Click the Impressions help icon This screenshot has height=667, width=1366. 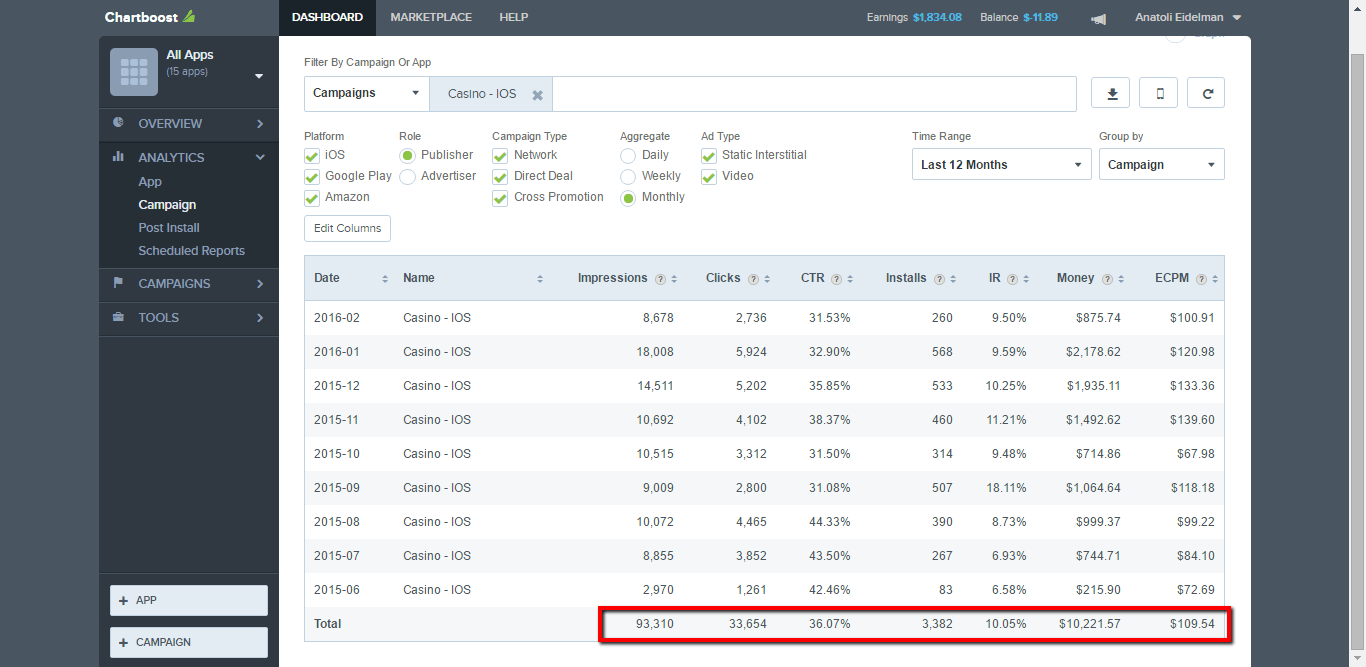[x=660, y=279]
